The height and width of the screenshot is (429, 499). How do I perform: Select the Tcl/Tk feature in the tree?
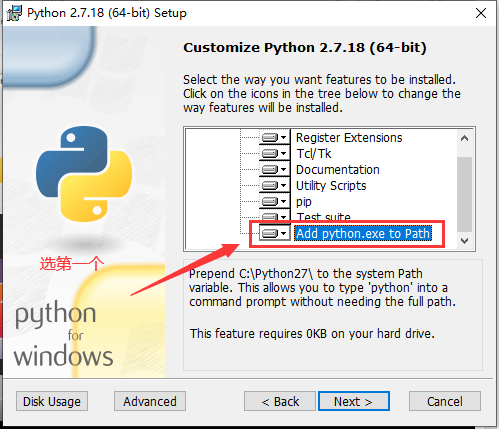tap(314, 154)
